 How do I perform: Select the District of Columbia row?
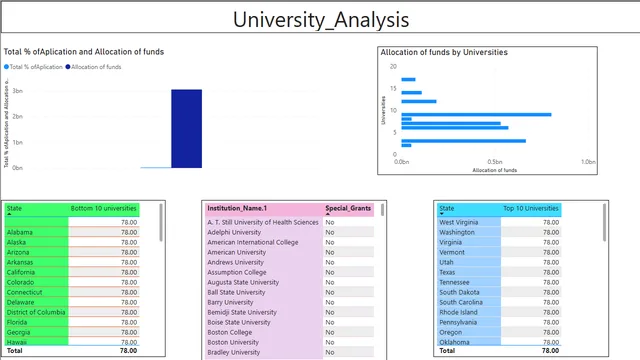[72, 312]
